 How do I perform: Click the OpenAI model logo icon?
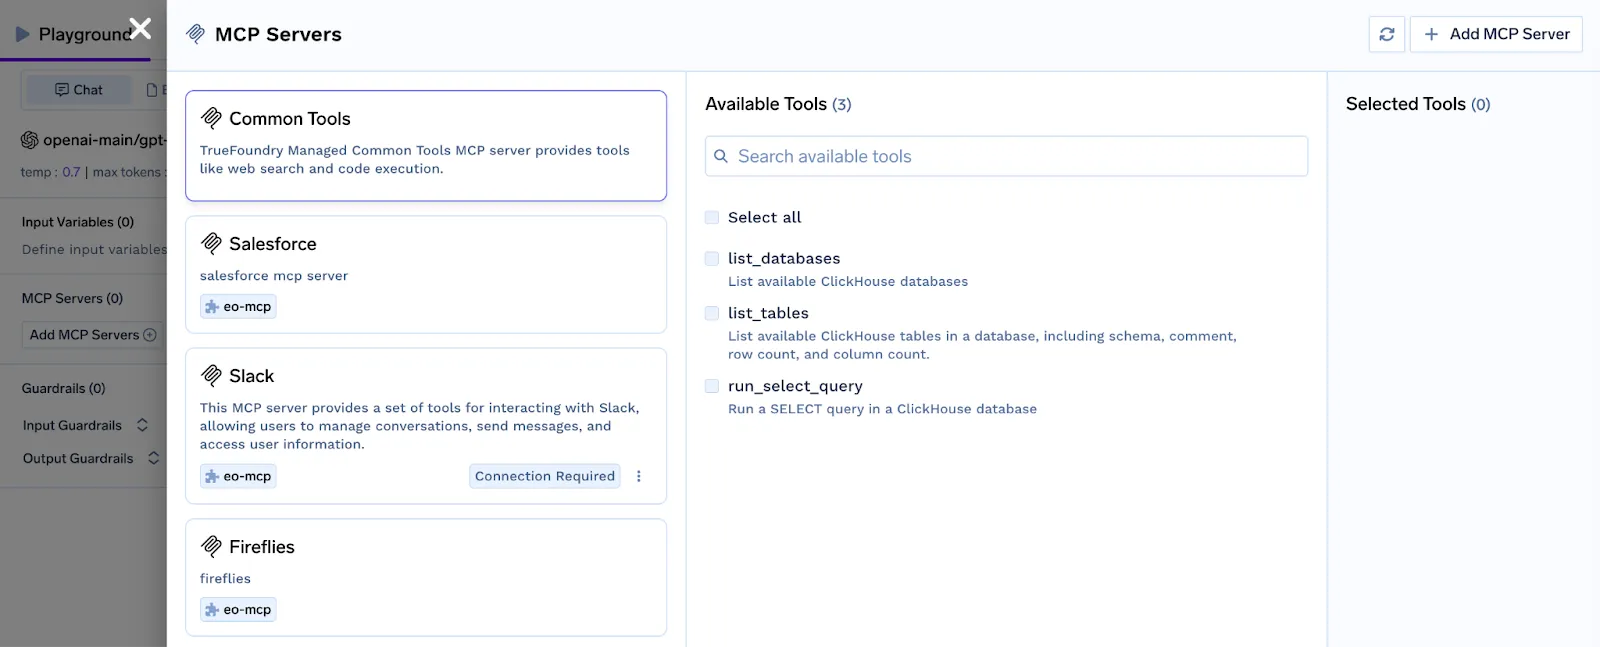click(30, 140)
